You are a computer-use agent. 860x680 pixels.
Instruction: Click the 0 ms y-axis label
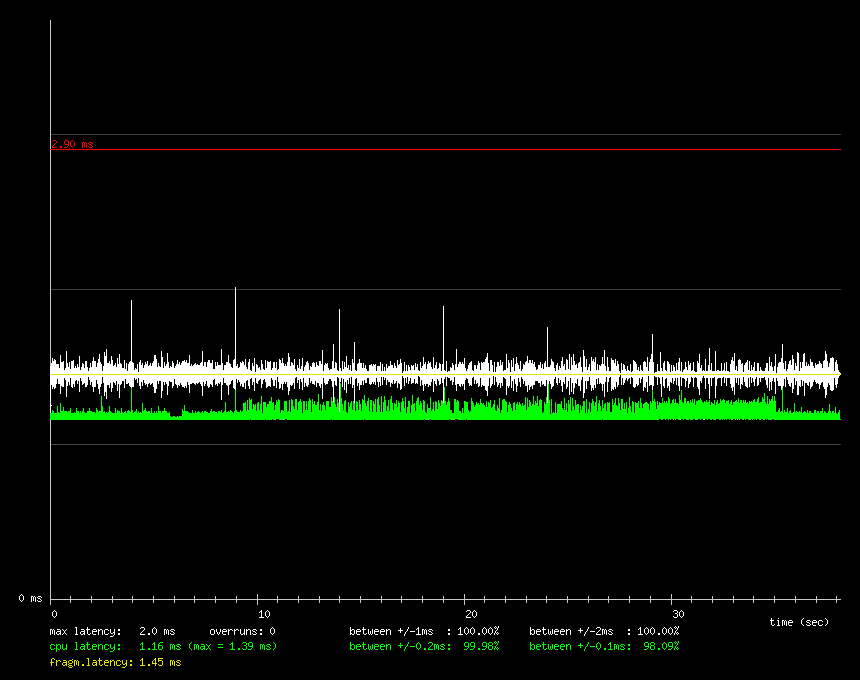pos(28,598)
